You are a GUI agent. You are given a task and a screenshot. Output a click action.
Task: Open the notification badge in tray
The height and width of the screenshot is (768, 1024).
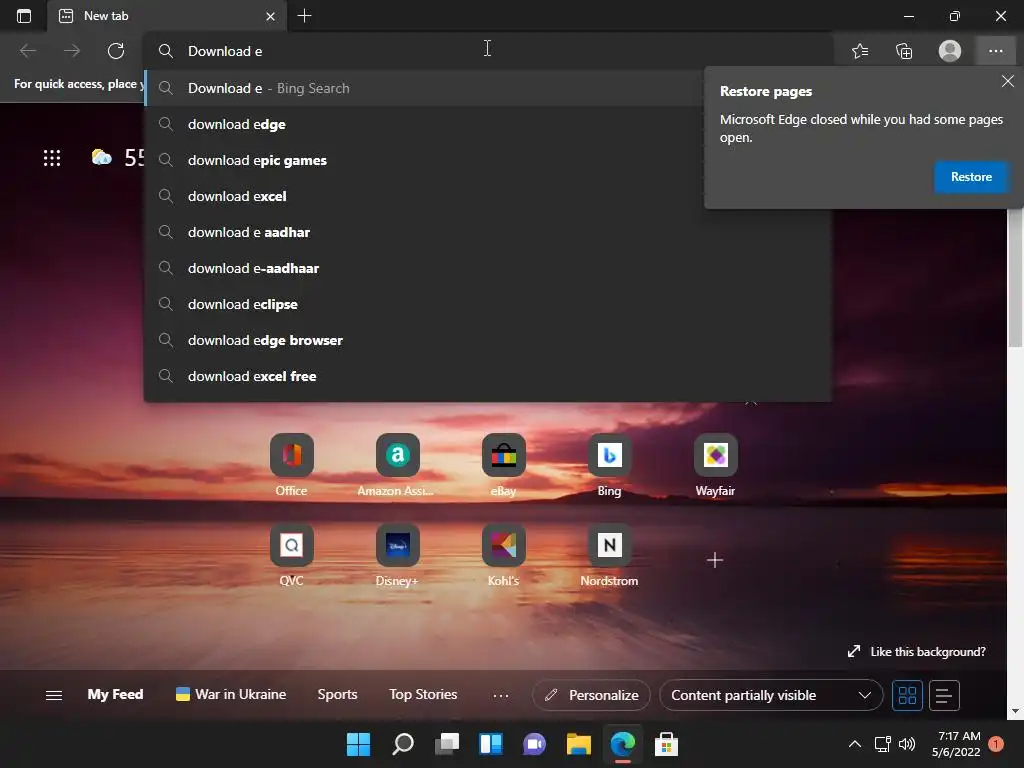[x=996, y=744]
